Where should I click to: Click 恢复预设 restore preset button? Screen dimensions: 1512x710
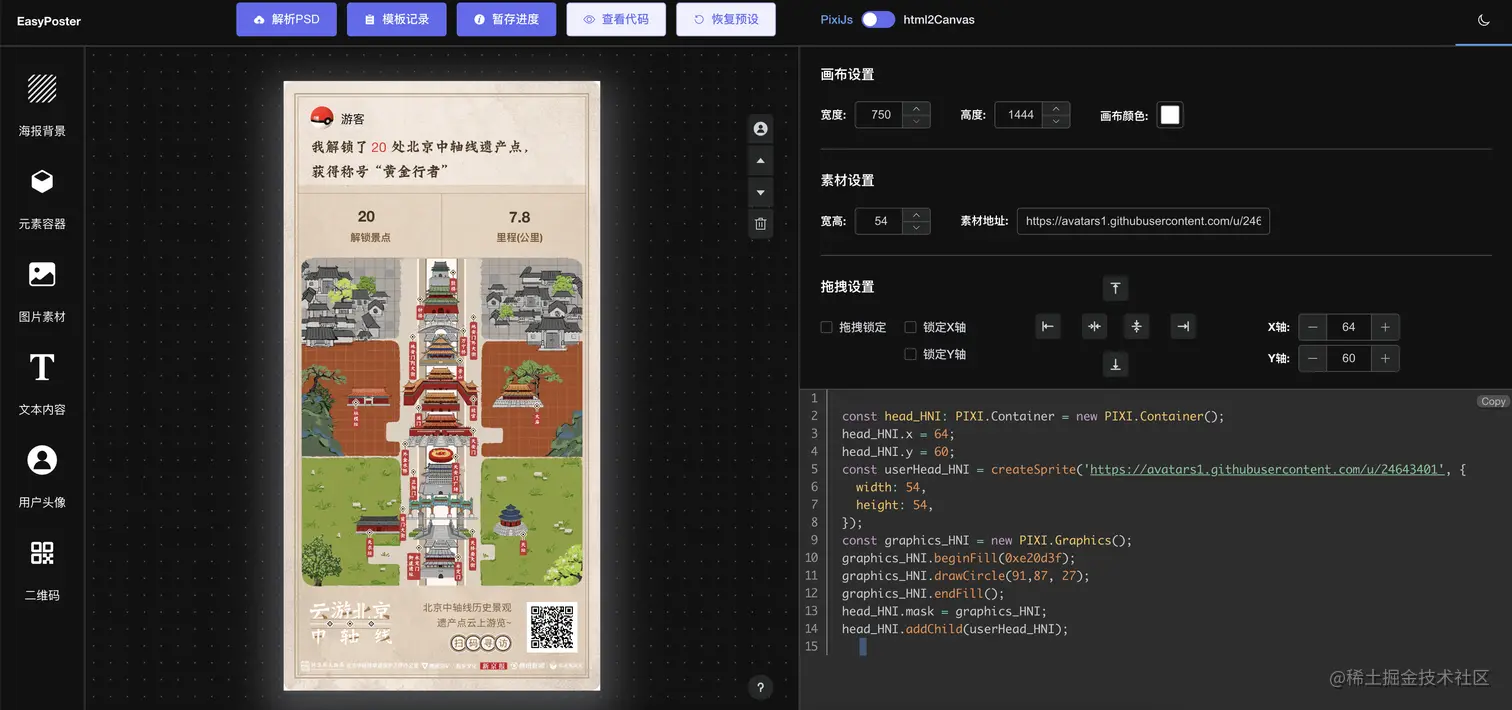tap(726, 19)
